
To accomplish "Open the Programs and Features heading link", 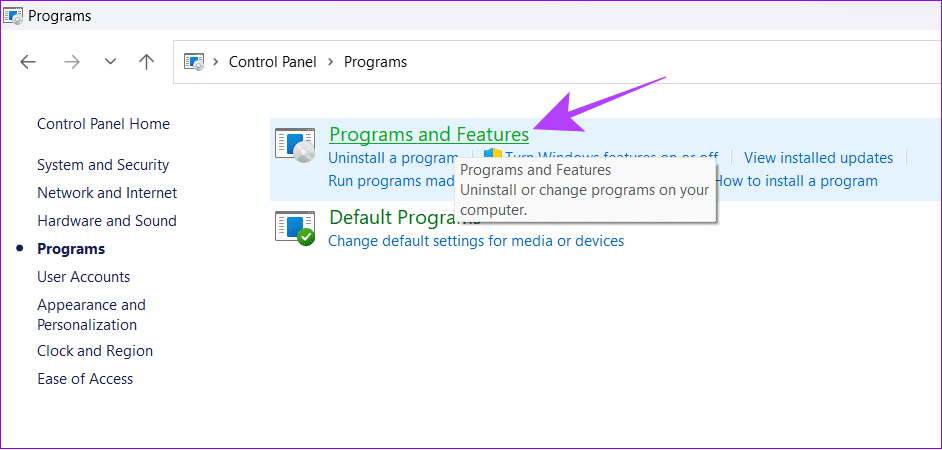I will (x=429, y=135).
